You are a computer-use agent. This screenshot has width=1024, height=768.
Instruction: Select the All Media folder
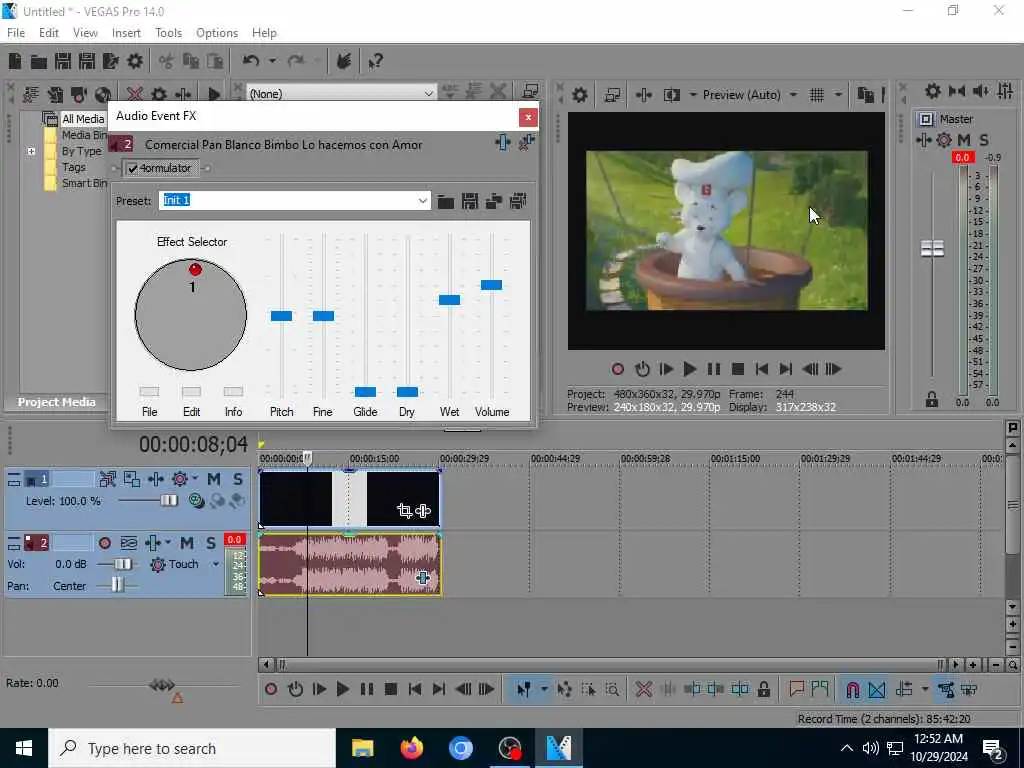click(x=82, y=119)
